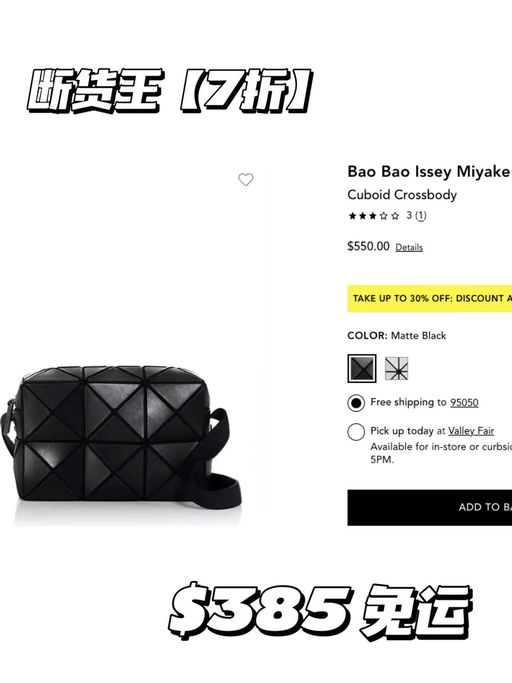
Task: Select the Pick up today radio option
Action: 356,432
